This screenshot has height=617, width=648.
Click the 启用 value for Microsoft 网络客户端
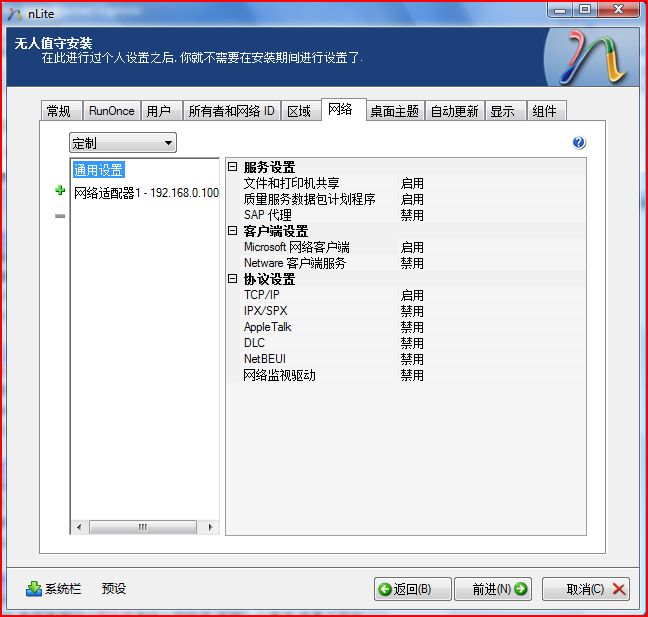pos(412,247)
